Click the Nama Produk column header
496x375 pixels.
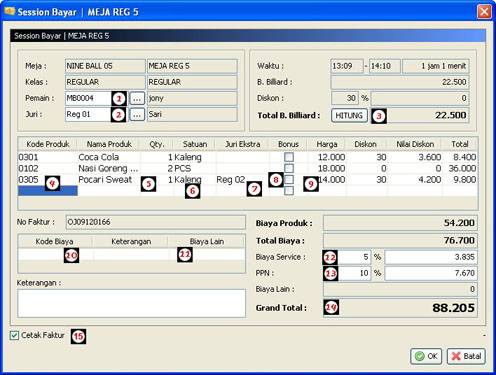[x=109, y=144]
